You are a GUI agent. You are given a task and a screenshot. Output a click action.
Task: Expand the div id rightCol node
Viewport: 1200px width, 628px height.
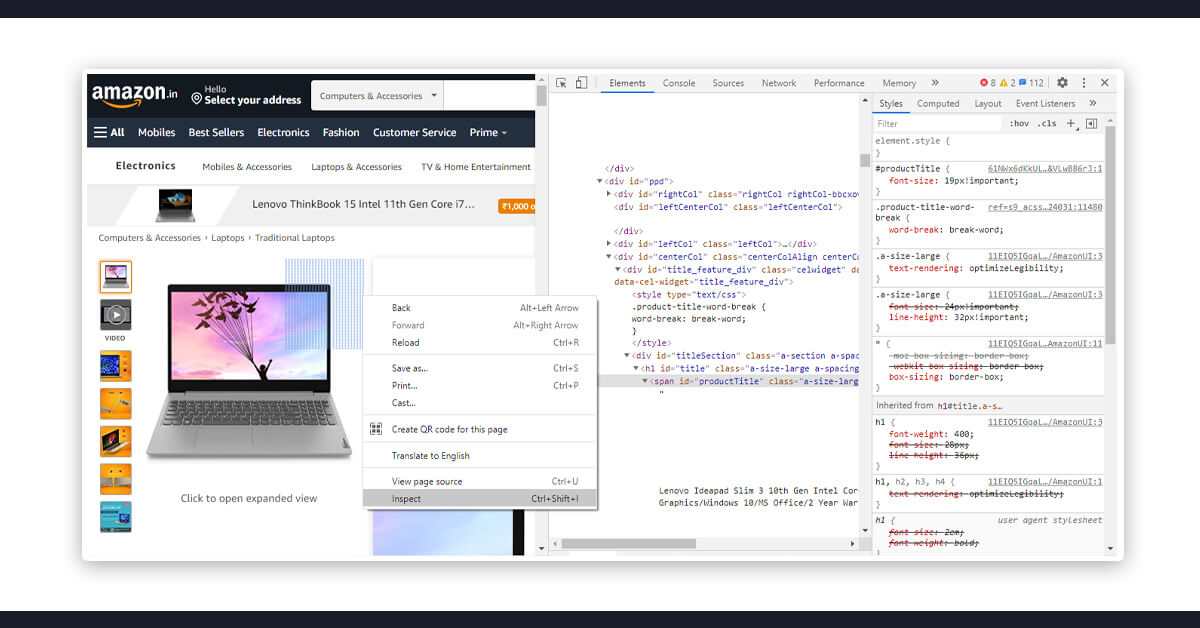tap(609, 194)
